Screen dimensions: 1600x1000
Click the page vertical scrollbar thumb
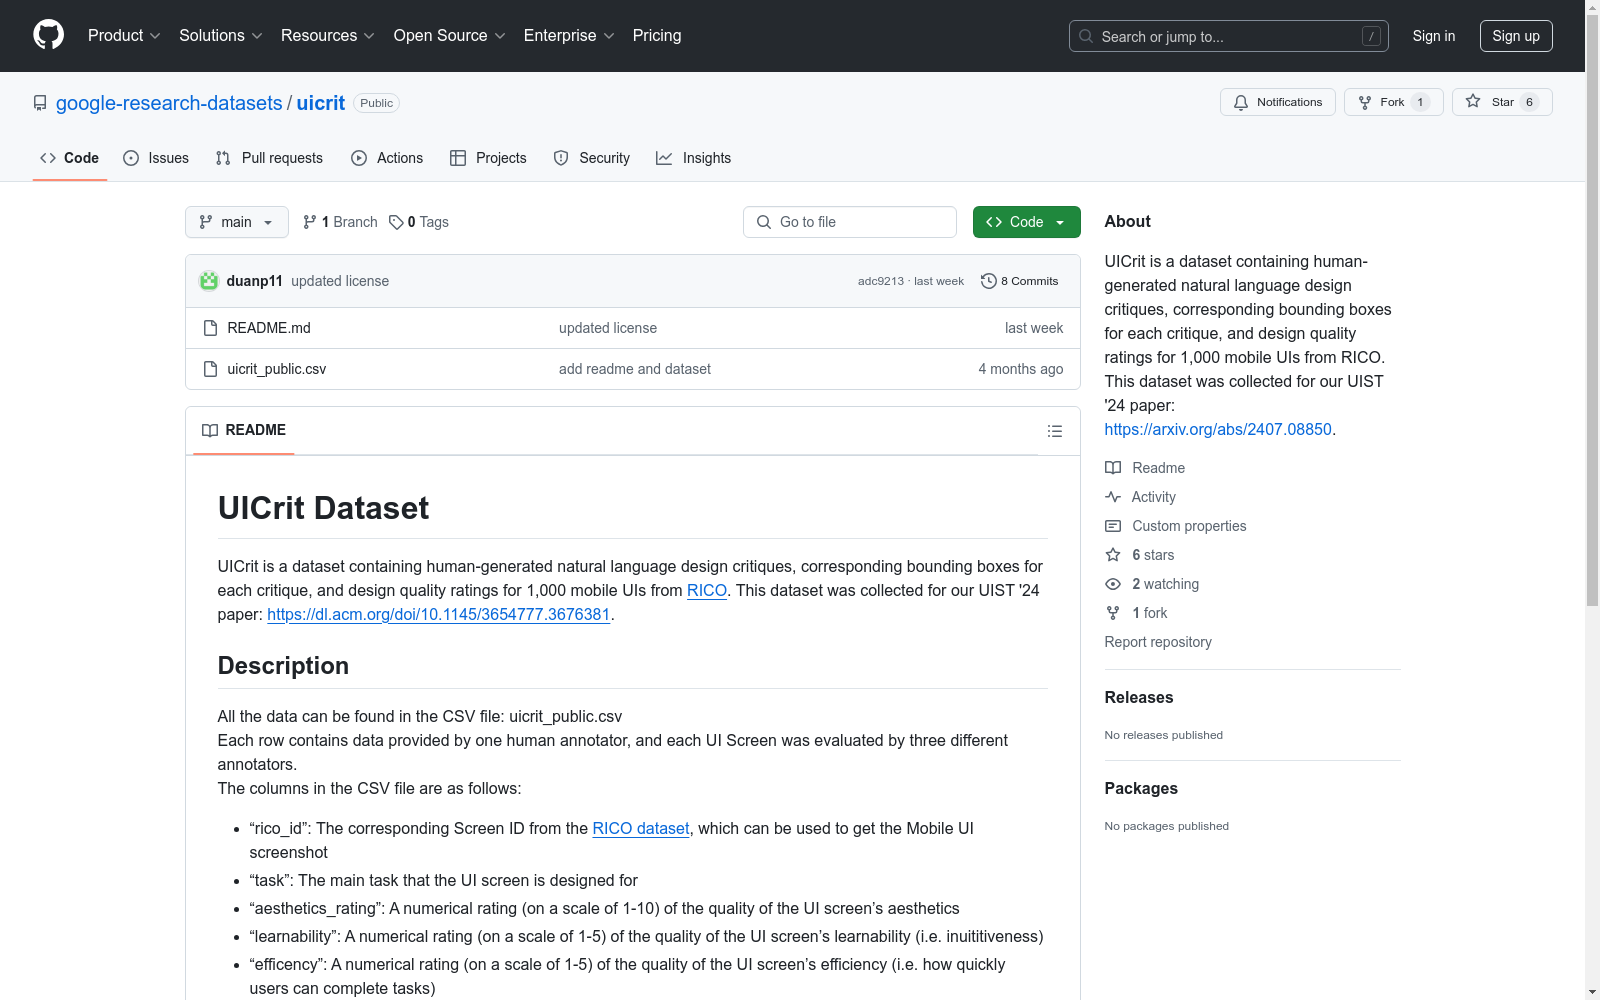point(1592,310)
